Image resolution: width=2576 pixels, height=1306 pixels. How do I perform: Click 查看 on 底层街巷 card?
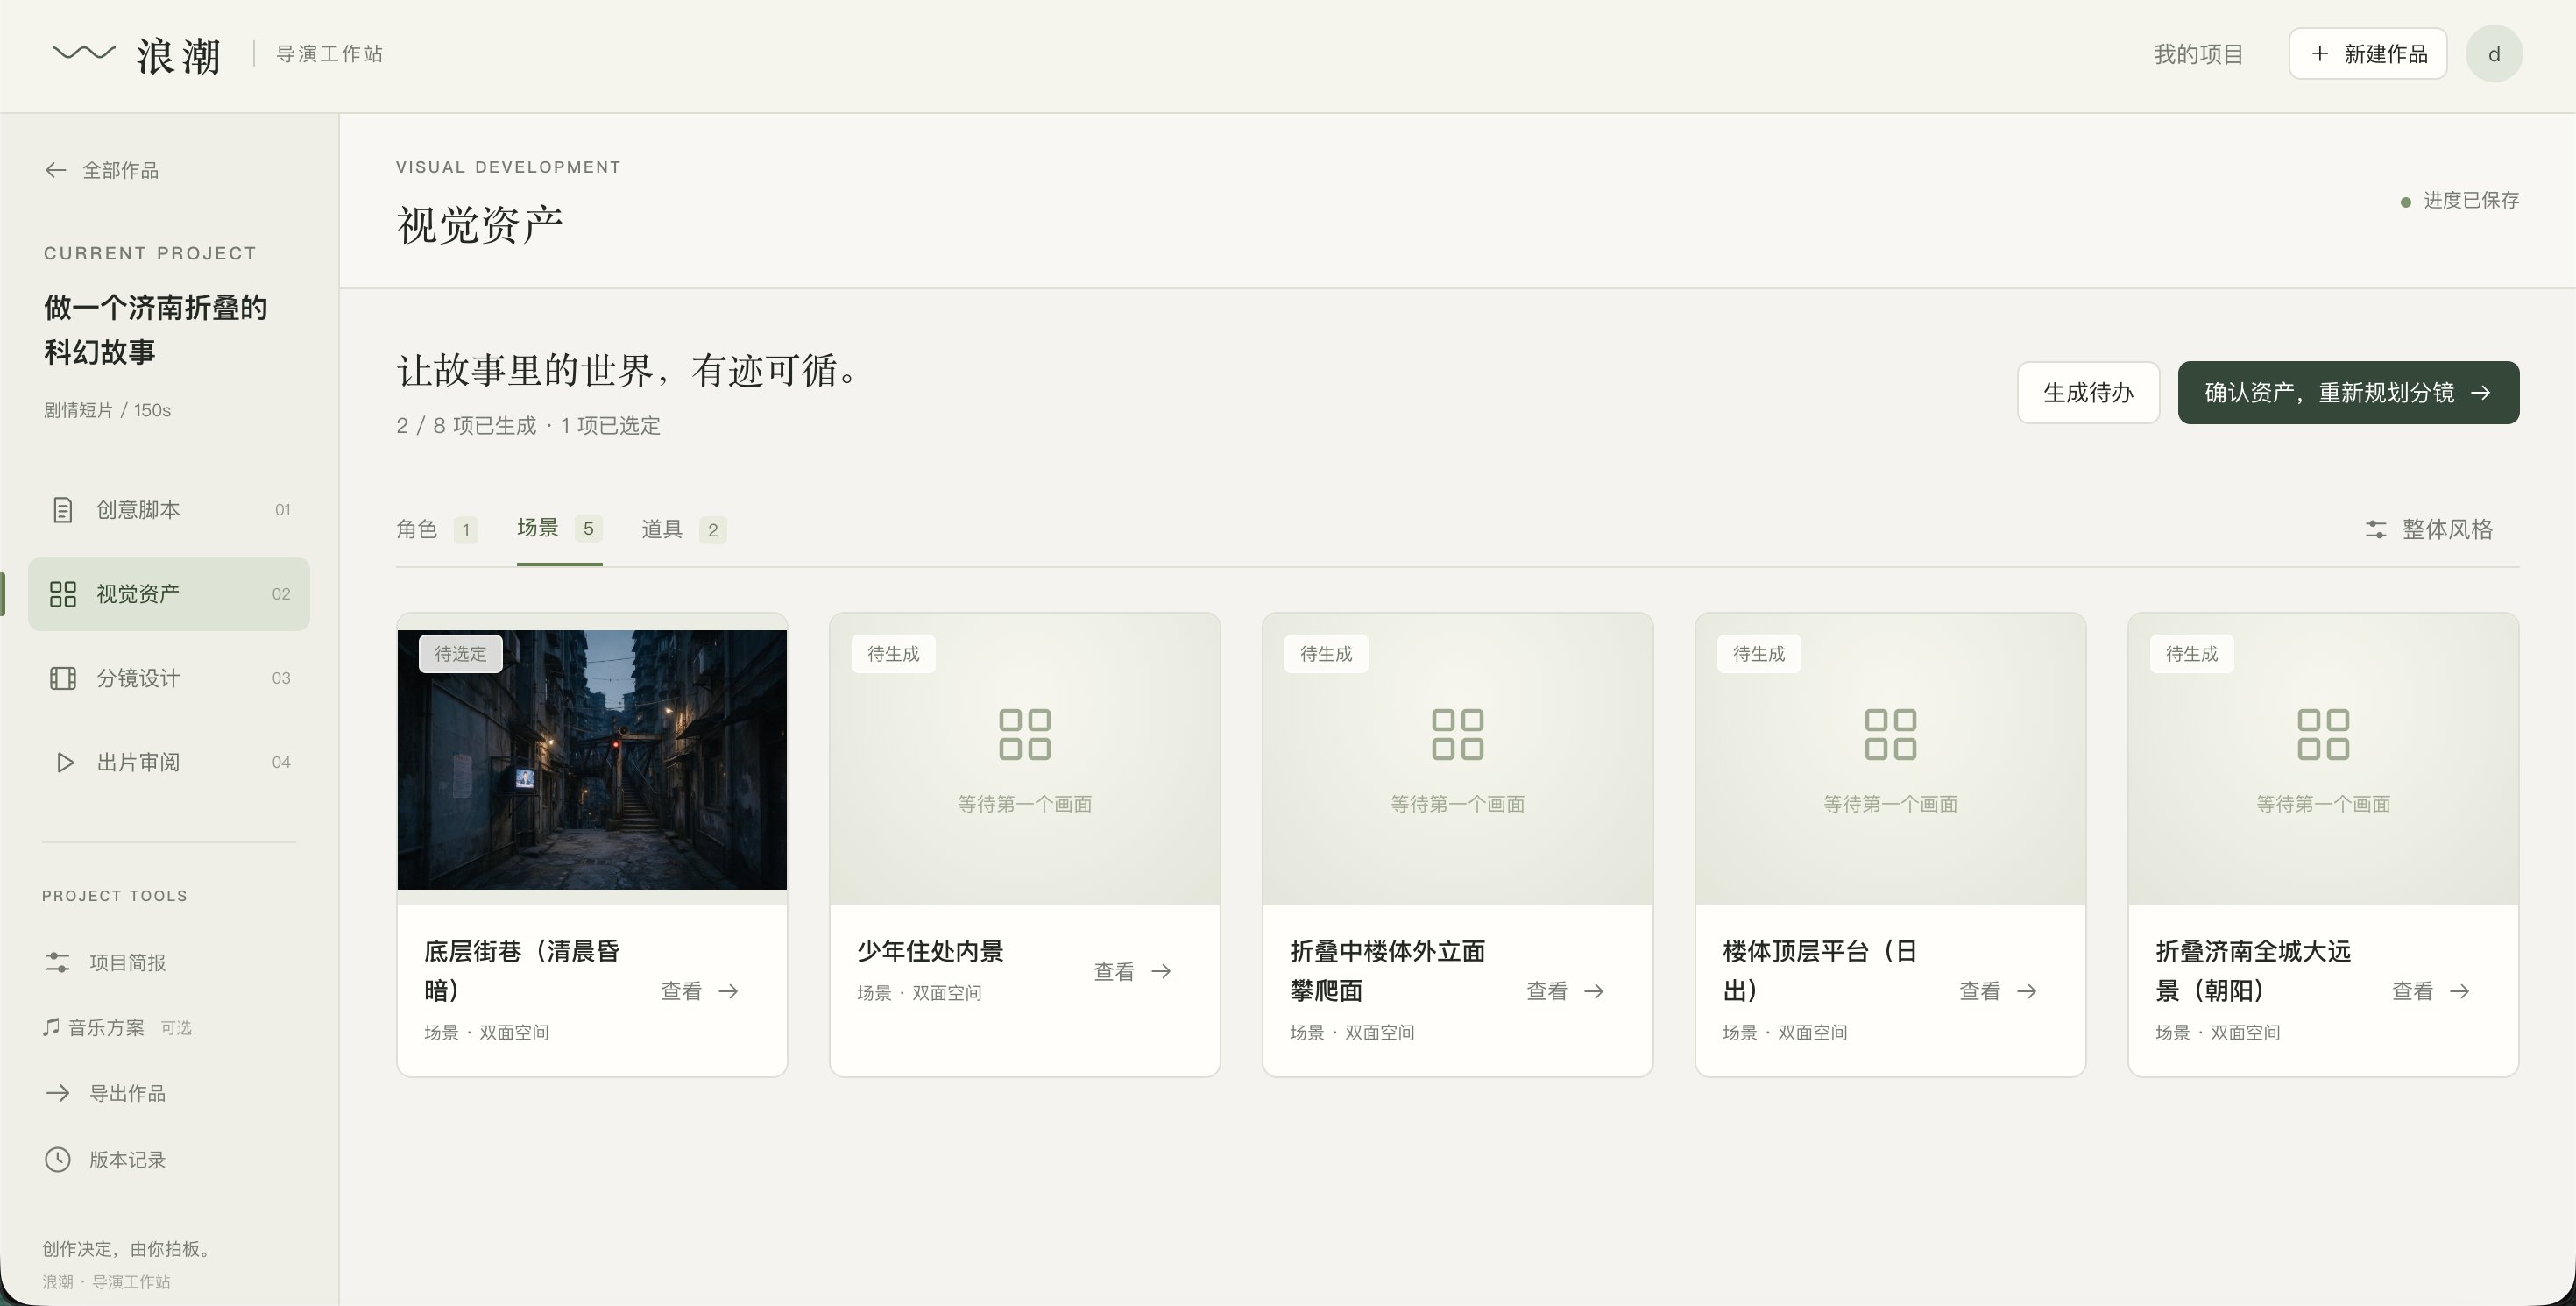click(700, 991)
